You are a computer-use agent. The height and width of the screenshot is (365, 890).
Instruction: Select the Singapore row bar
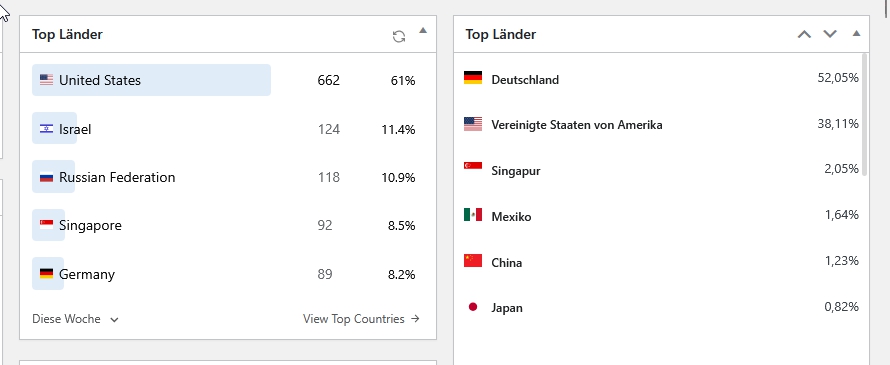48,225
